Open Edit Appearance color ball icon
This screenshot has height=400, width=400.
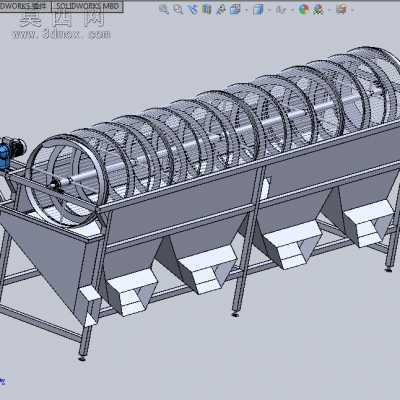[x=303, y=9]
